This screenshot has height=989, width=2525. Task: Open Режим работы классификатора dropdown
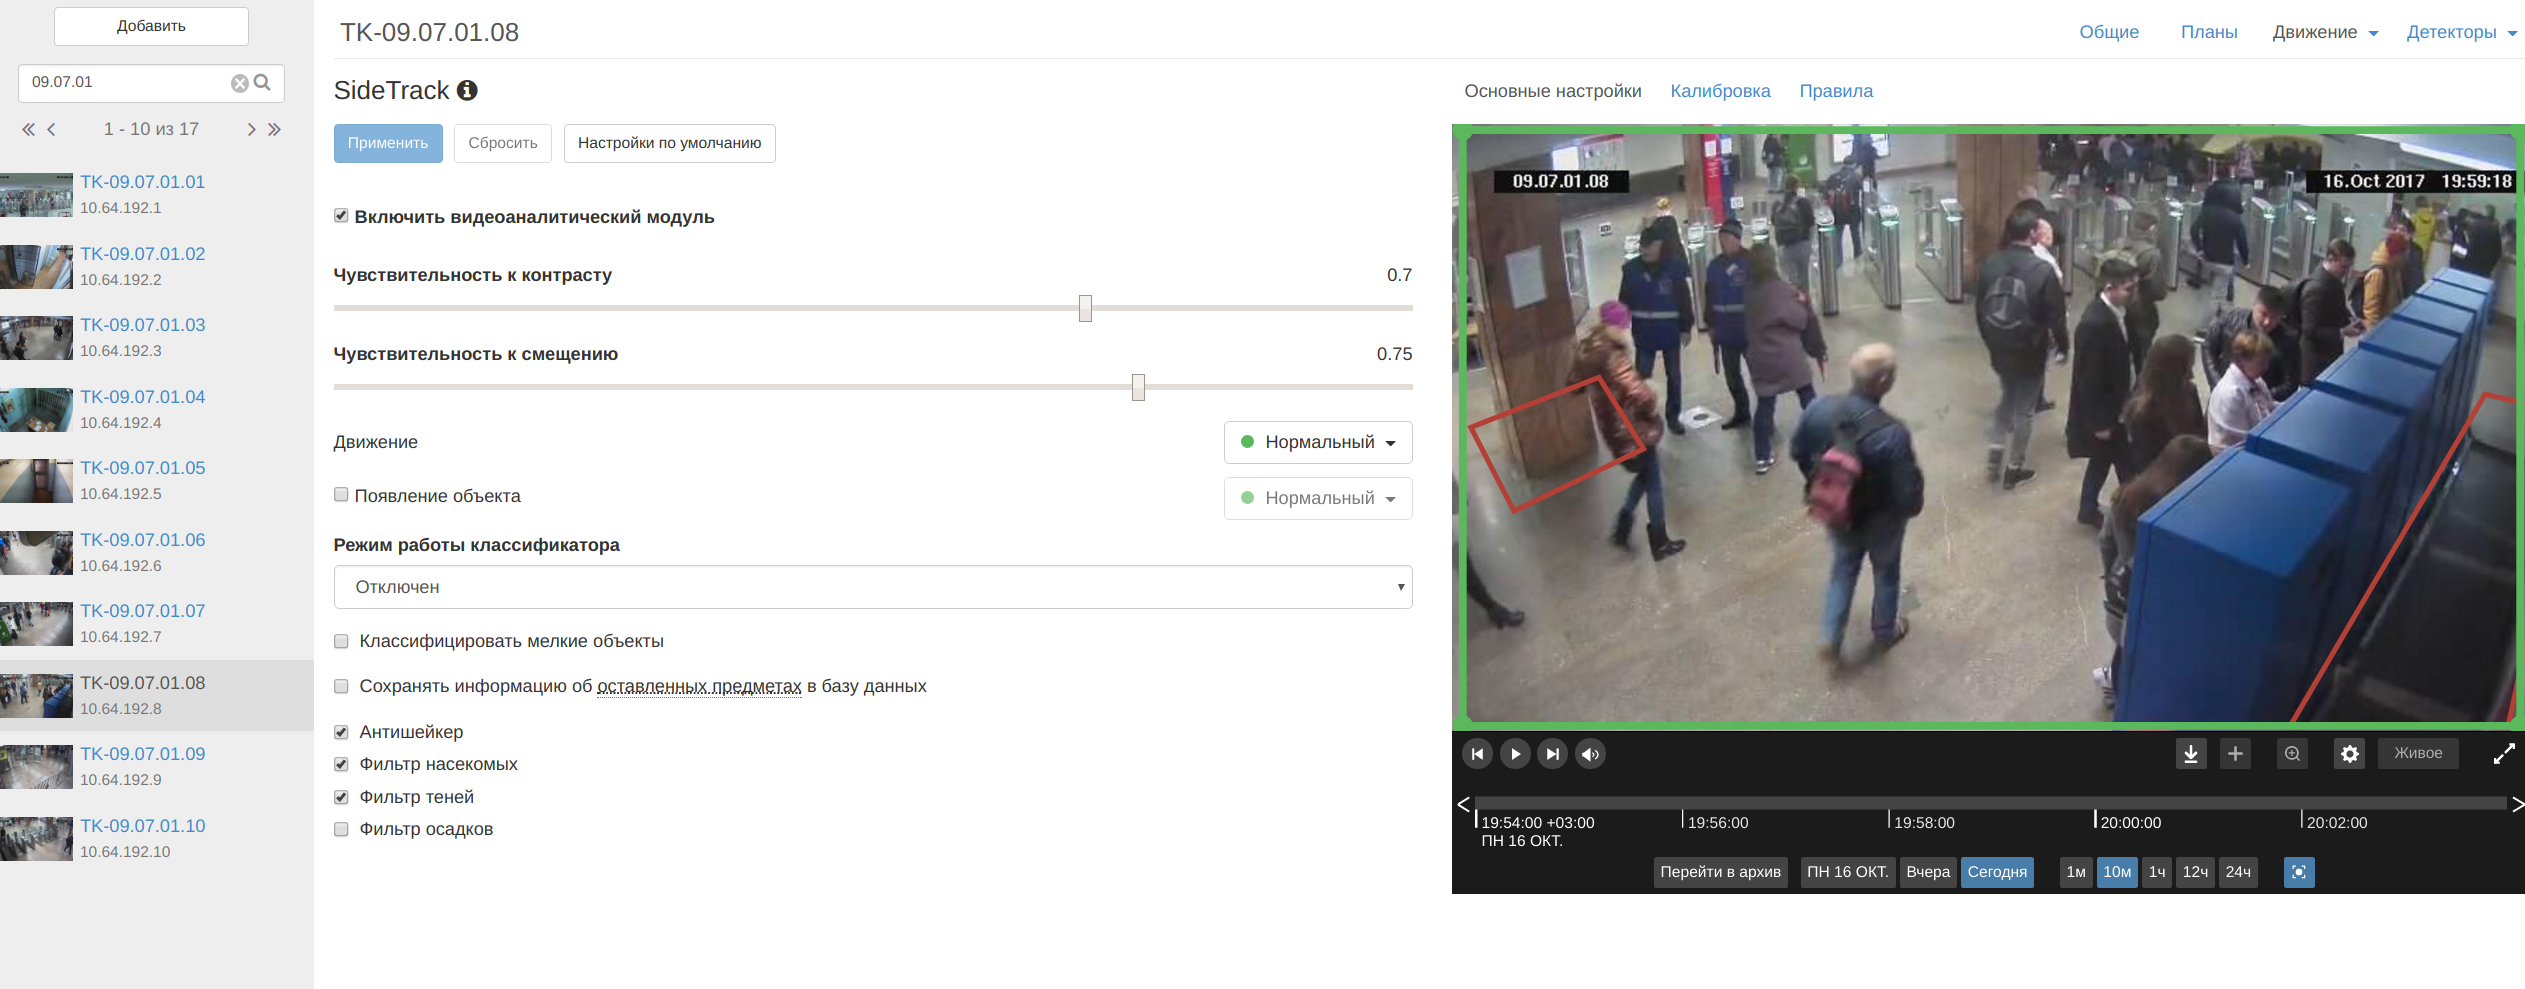click(x=872, y=587)
